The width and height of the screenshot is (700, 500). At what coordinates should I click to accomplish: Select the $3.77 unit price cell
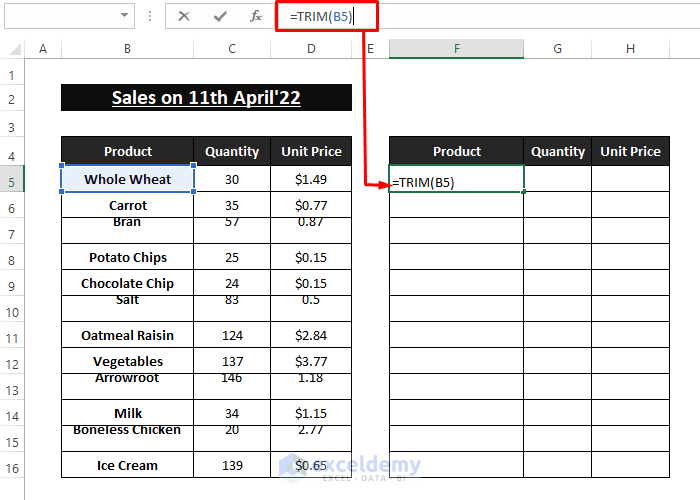point(311,362)
